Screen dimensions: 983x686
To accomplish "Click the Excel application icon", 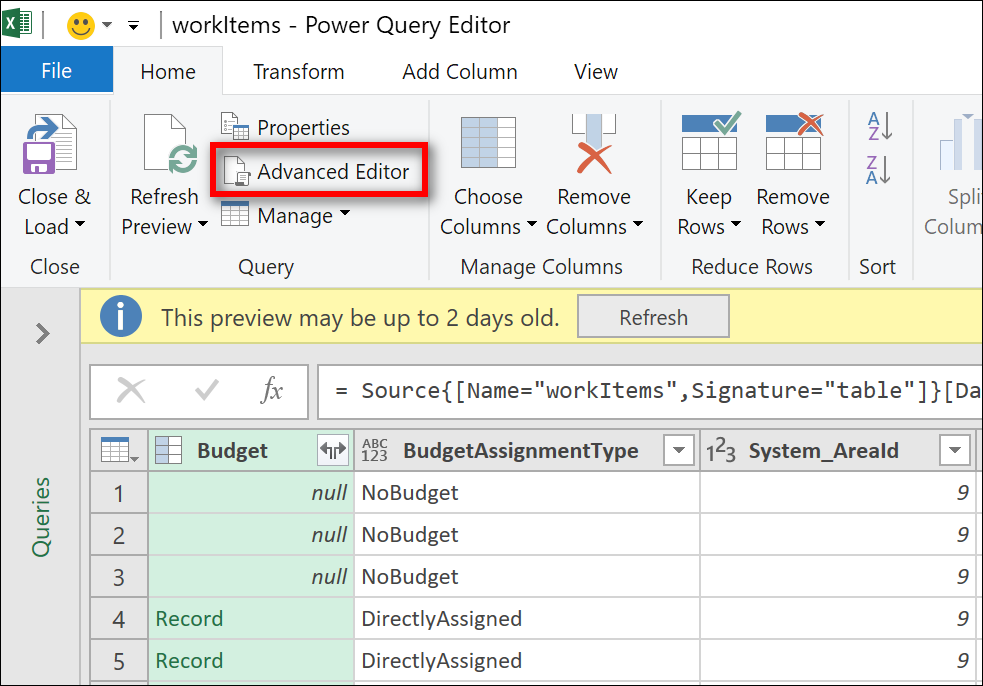I will tap(18, 24).
